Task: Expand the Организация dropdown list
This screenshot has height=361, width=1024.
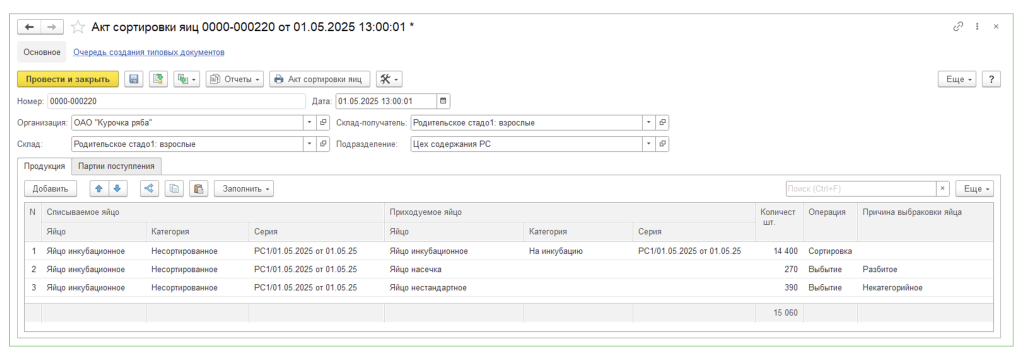Action: [x=310, y=123]
